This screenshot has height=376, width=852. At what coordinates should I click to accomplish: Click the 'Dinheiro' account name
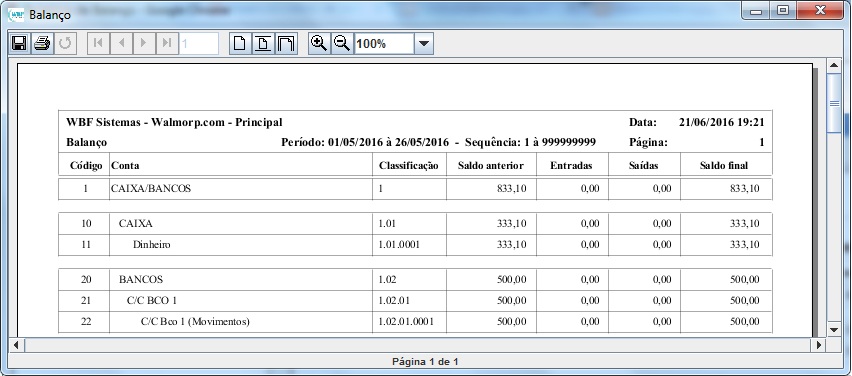point(152,245)
